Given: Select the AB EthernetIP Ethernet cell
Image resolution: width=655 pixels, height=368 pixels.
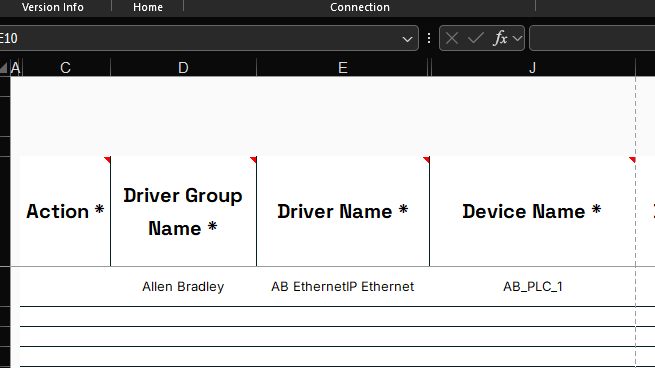Looking at the screenshot, I should [x=343, y=287].
